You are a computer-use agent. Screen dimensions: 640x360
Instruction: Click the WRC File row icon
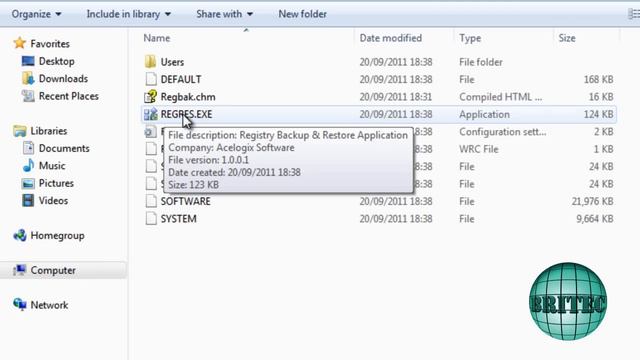(x=151, y=149)
